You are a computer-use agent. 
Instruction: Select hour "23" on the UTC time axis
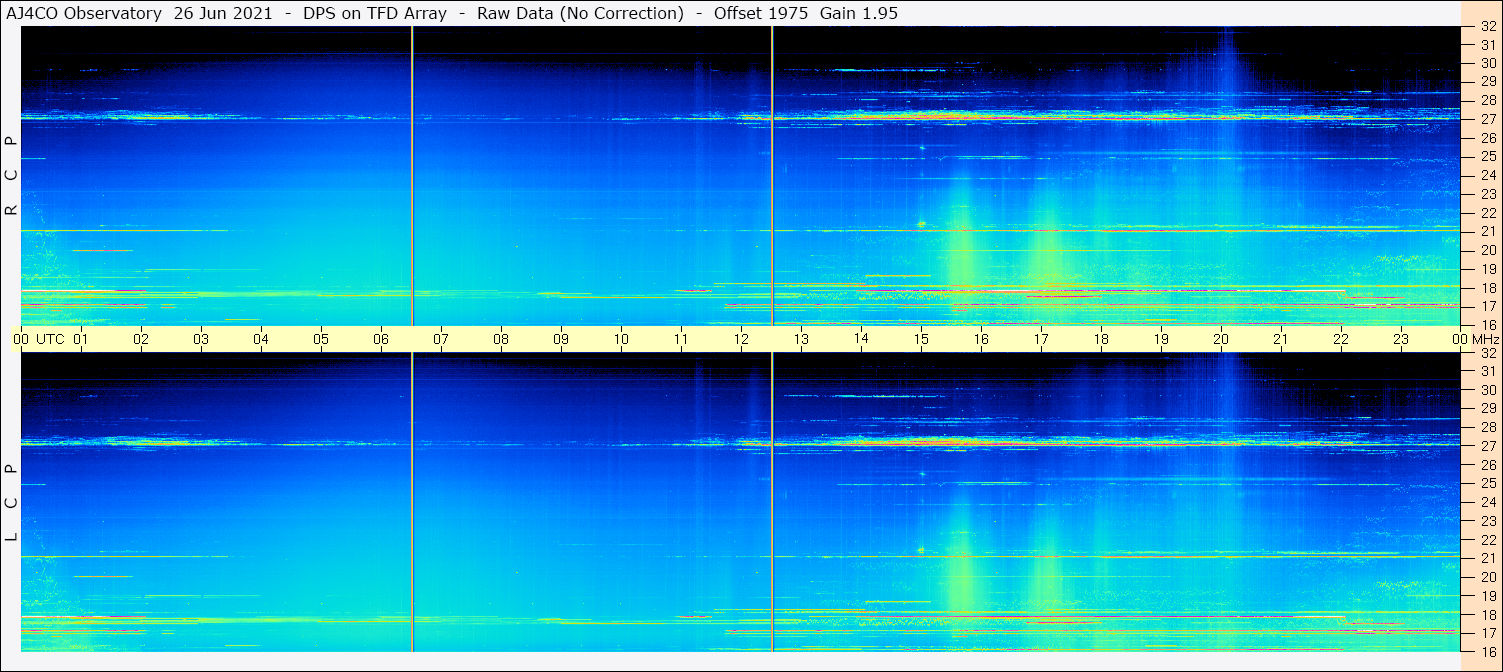click(1401, 339)
